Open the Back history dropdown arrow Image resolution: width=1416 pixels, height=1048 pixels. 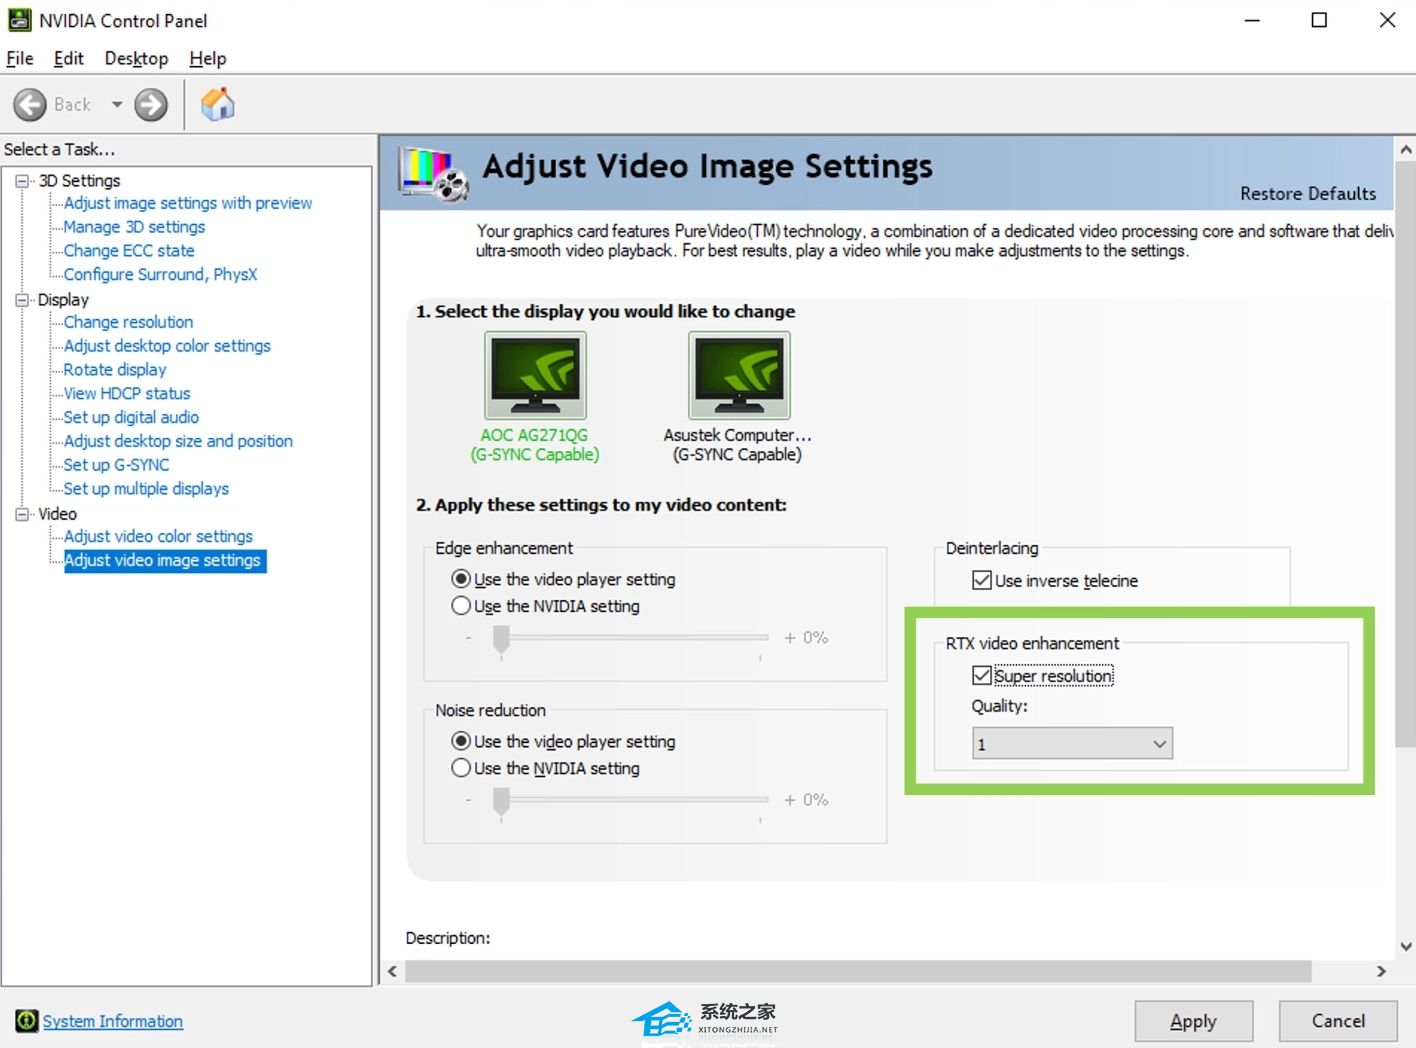117,104
